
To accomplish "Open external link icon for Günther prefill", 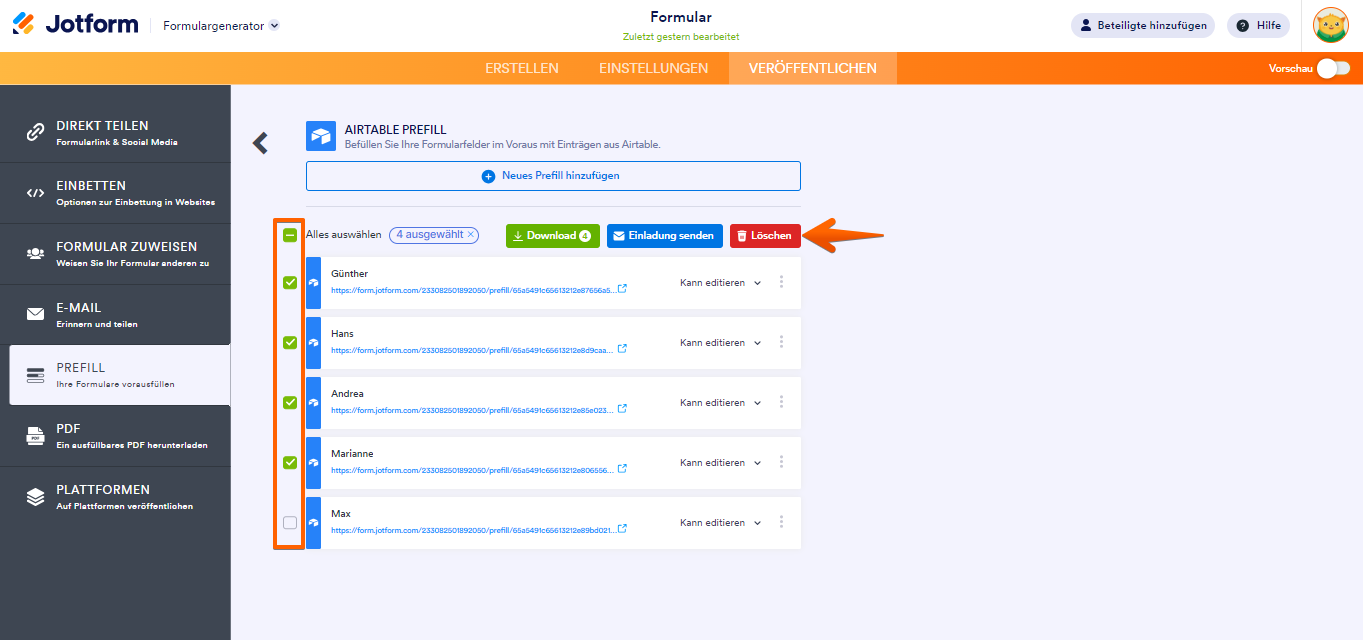I will (x=623, y=289).
